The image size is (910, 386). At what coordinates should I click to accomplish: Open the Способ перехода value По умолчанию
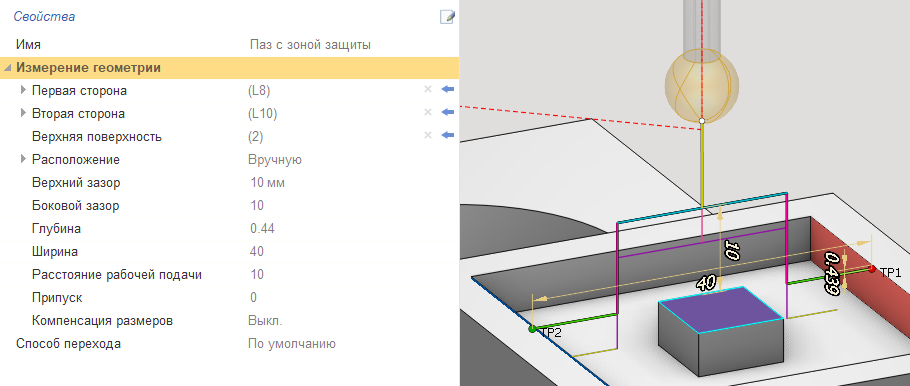pos(292,344)
